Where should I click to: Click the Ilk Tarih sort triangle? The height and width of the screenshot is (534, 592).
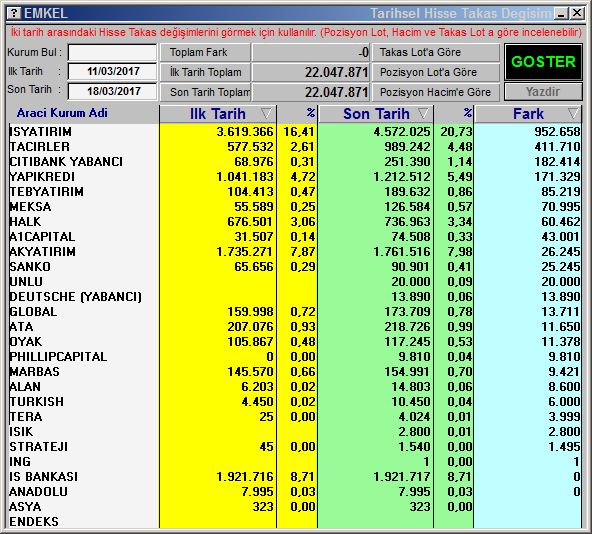[x=266, y=113]
